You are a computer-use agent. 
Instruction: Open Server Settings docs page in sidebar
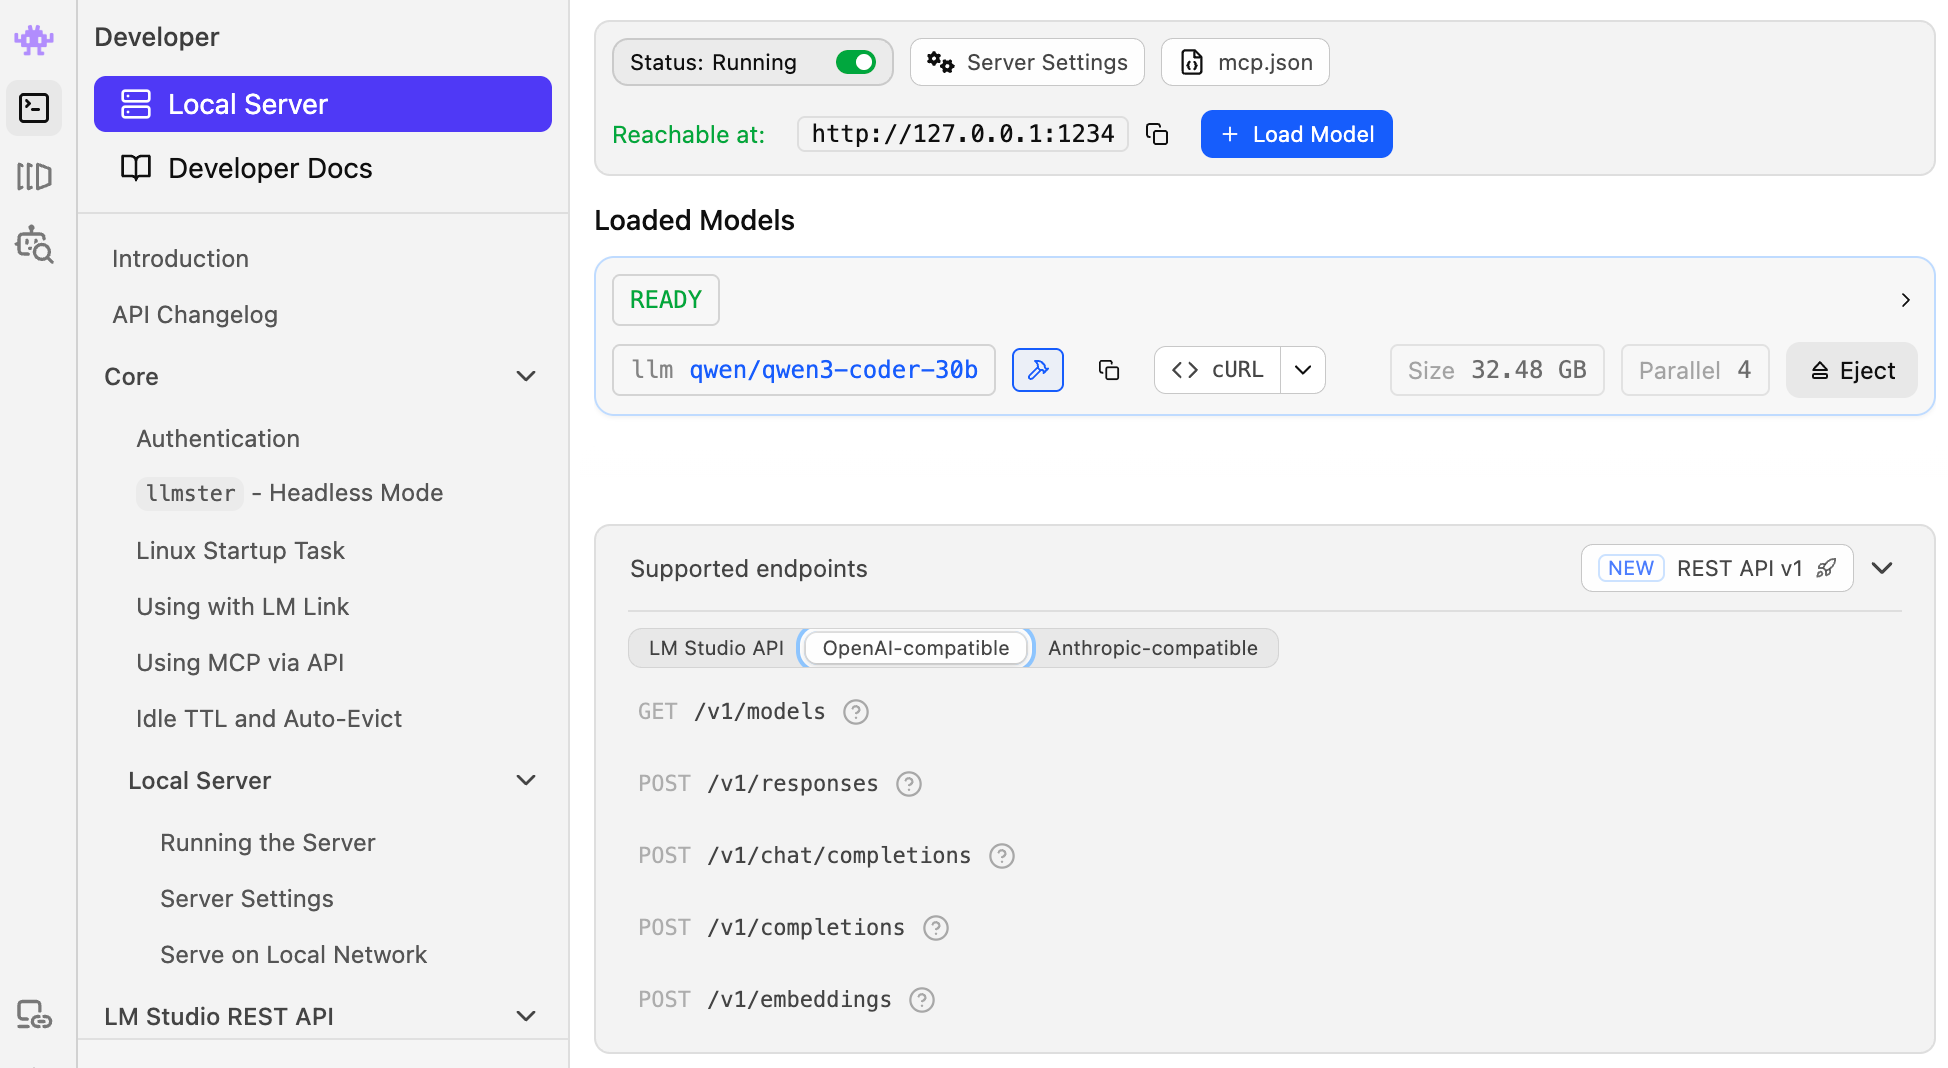[247, 898]
